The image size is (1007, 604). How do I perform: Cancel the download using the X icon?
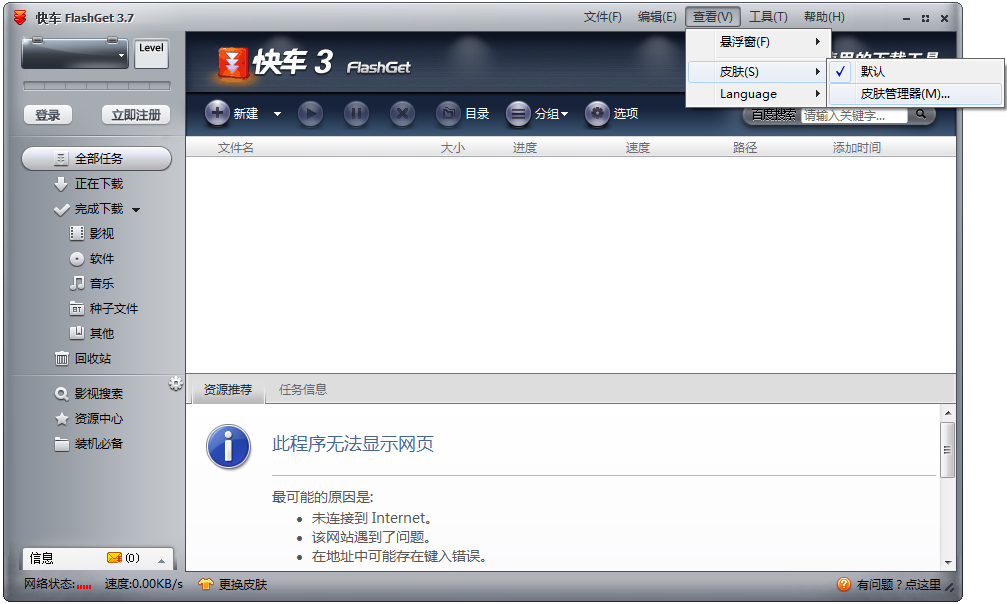click(x=401, y=113)
